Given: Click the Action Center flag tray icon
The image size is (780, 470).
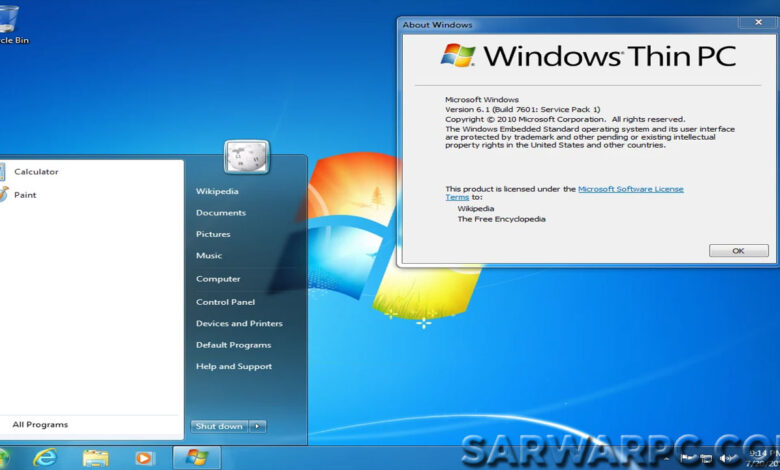Looking at the screenshot, I should 688,458.
